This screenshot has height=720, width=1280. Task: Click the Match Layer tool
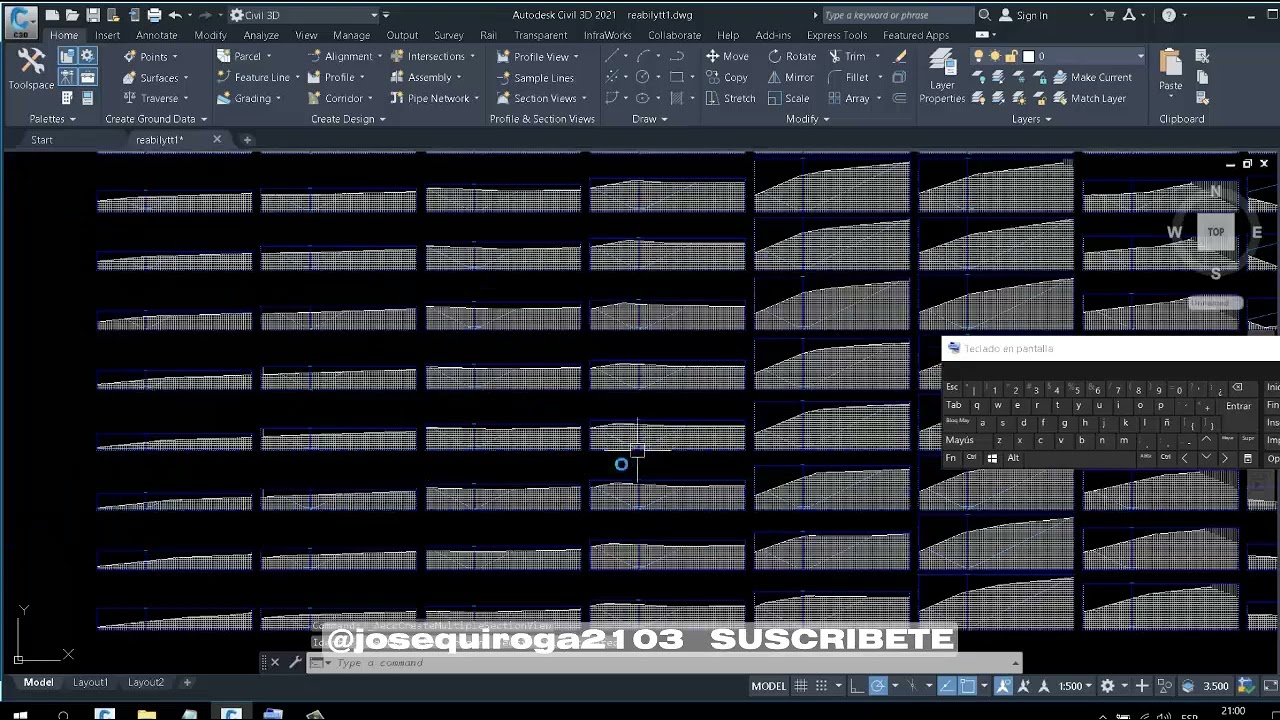pos(1089,98)
